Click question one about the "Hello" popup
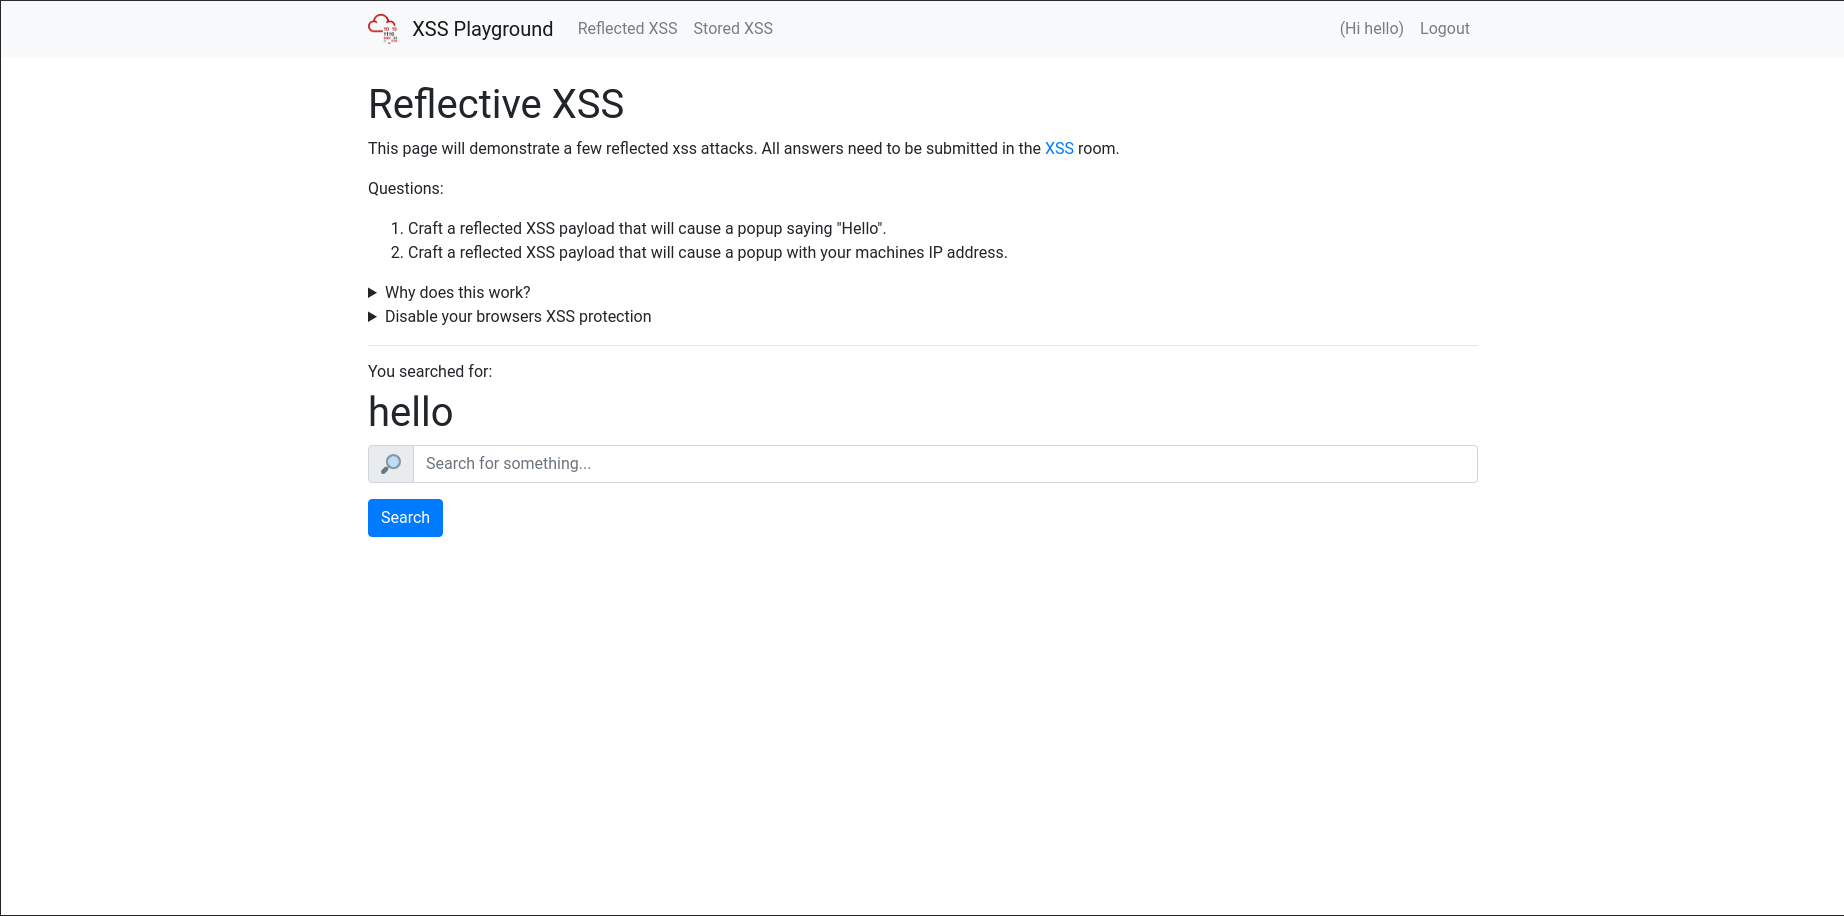1844x916 pixels. point(646,228)
